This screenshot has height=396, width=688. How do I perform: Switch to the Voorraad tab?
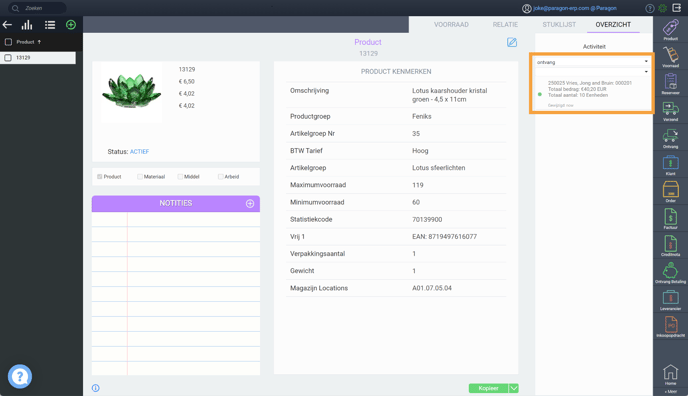click(451, 25)
